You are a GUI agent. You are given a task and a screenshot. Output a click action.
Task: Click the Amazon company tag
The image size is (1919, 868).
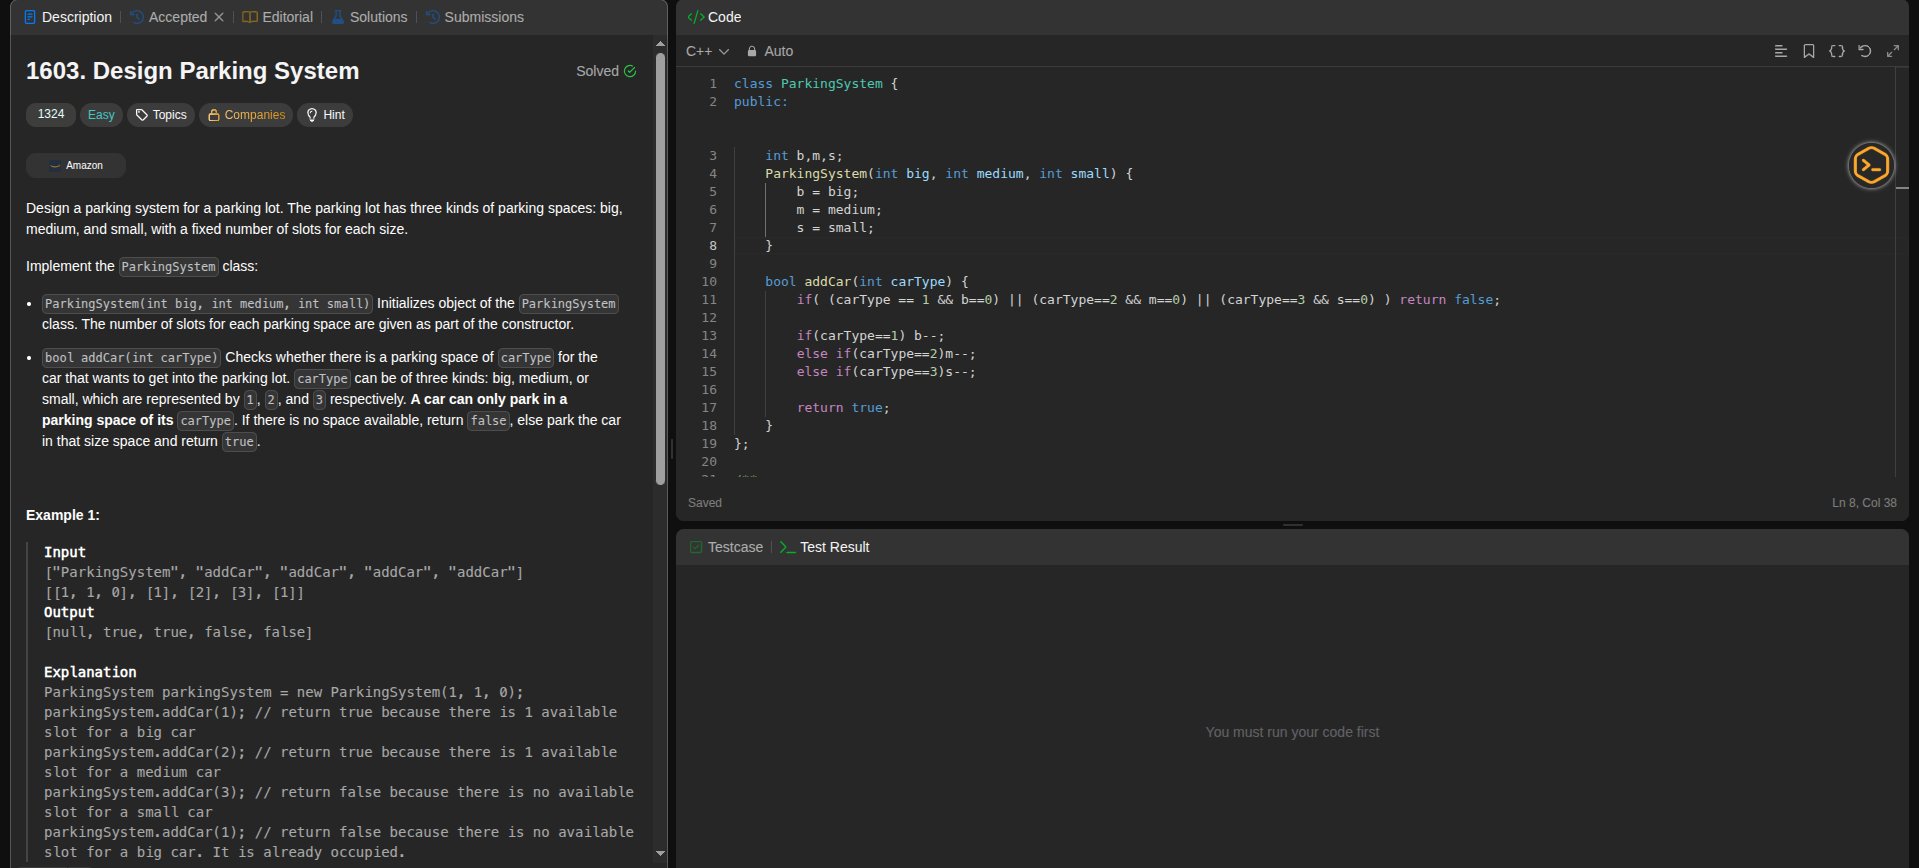[x=76, y=165]
